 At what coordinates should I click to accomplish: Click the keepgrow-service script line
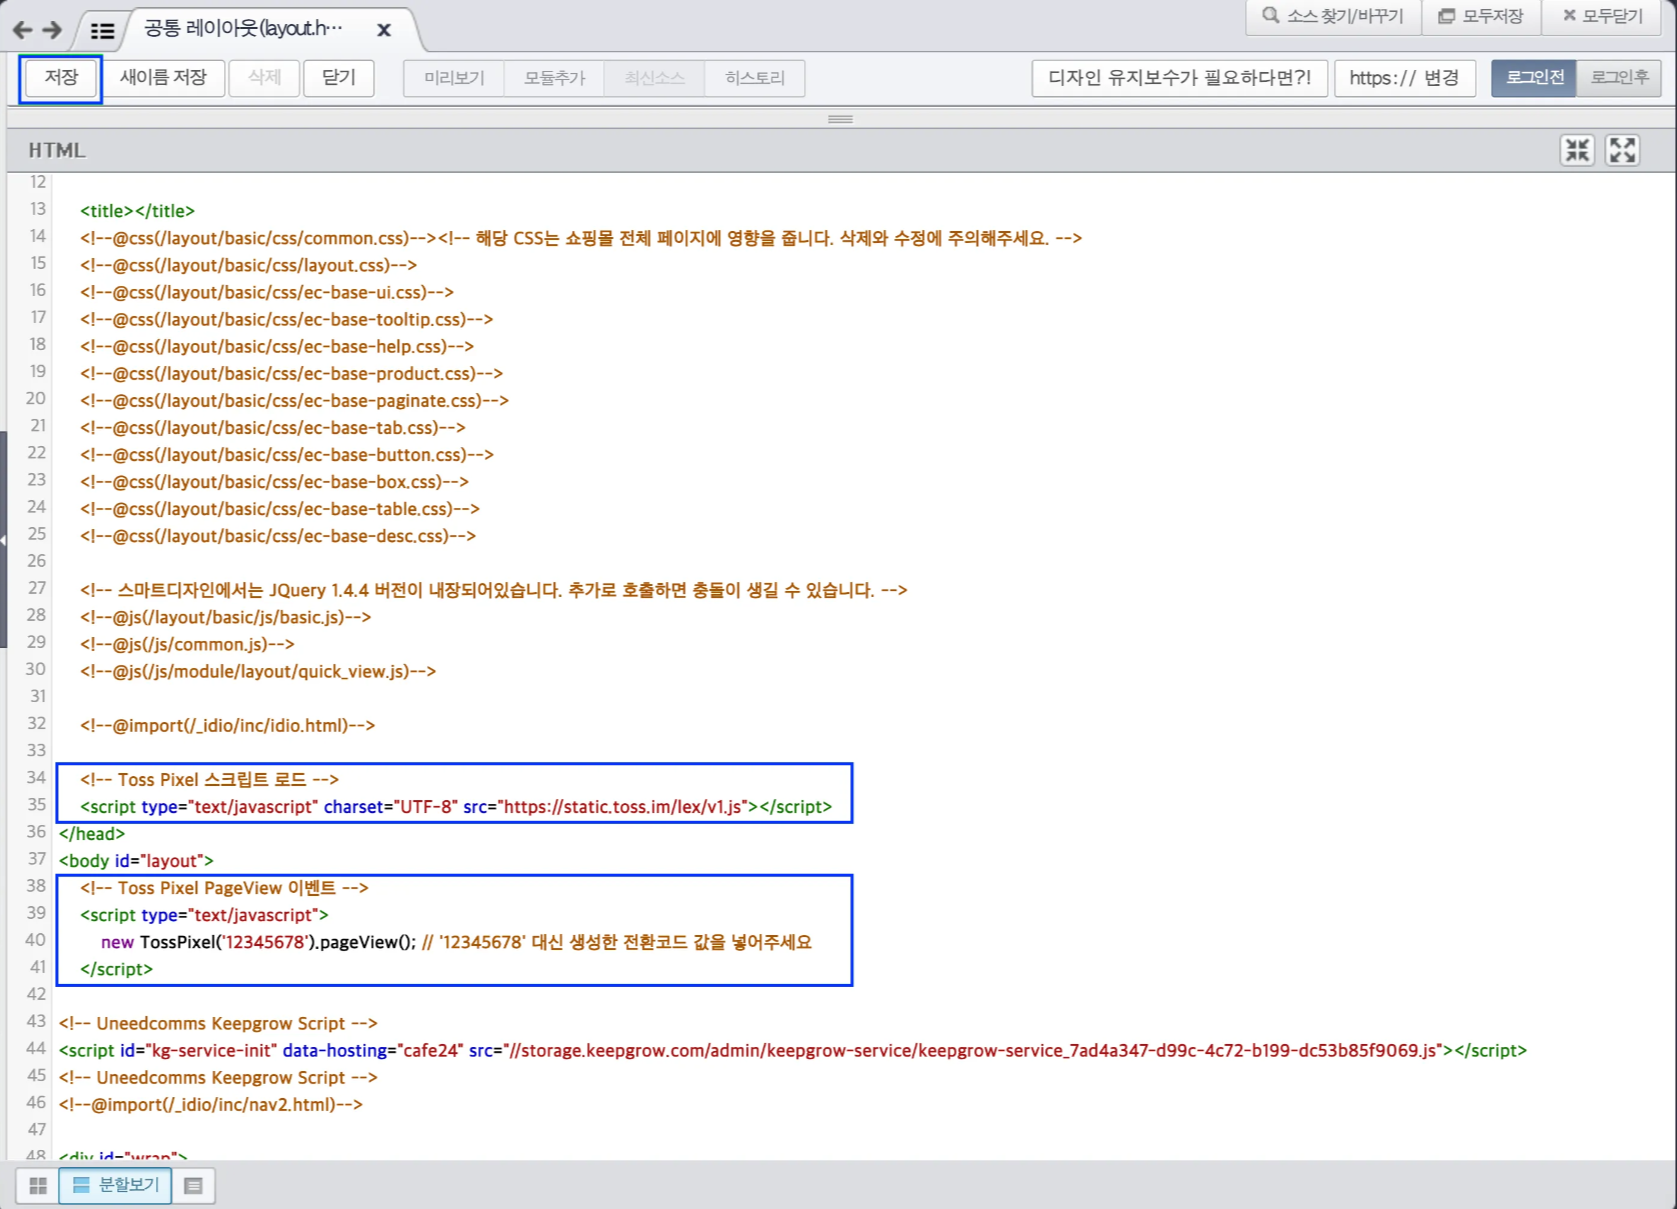coord(793,1050)
